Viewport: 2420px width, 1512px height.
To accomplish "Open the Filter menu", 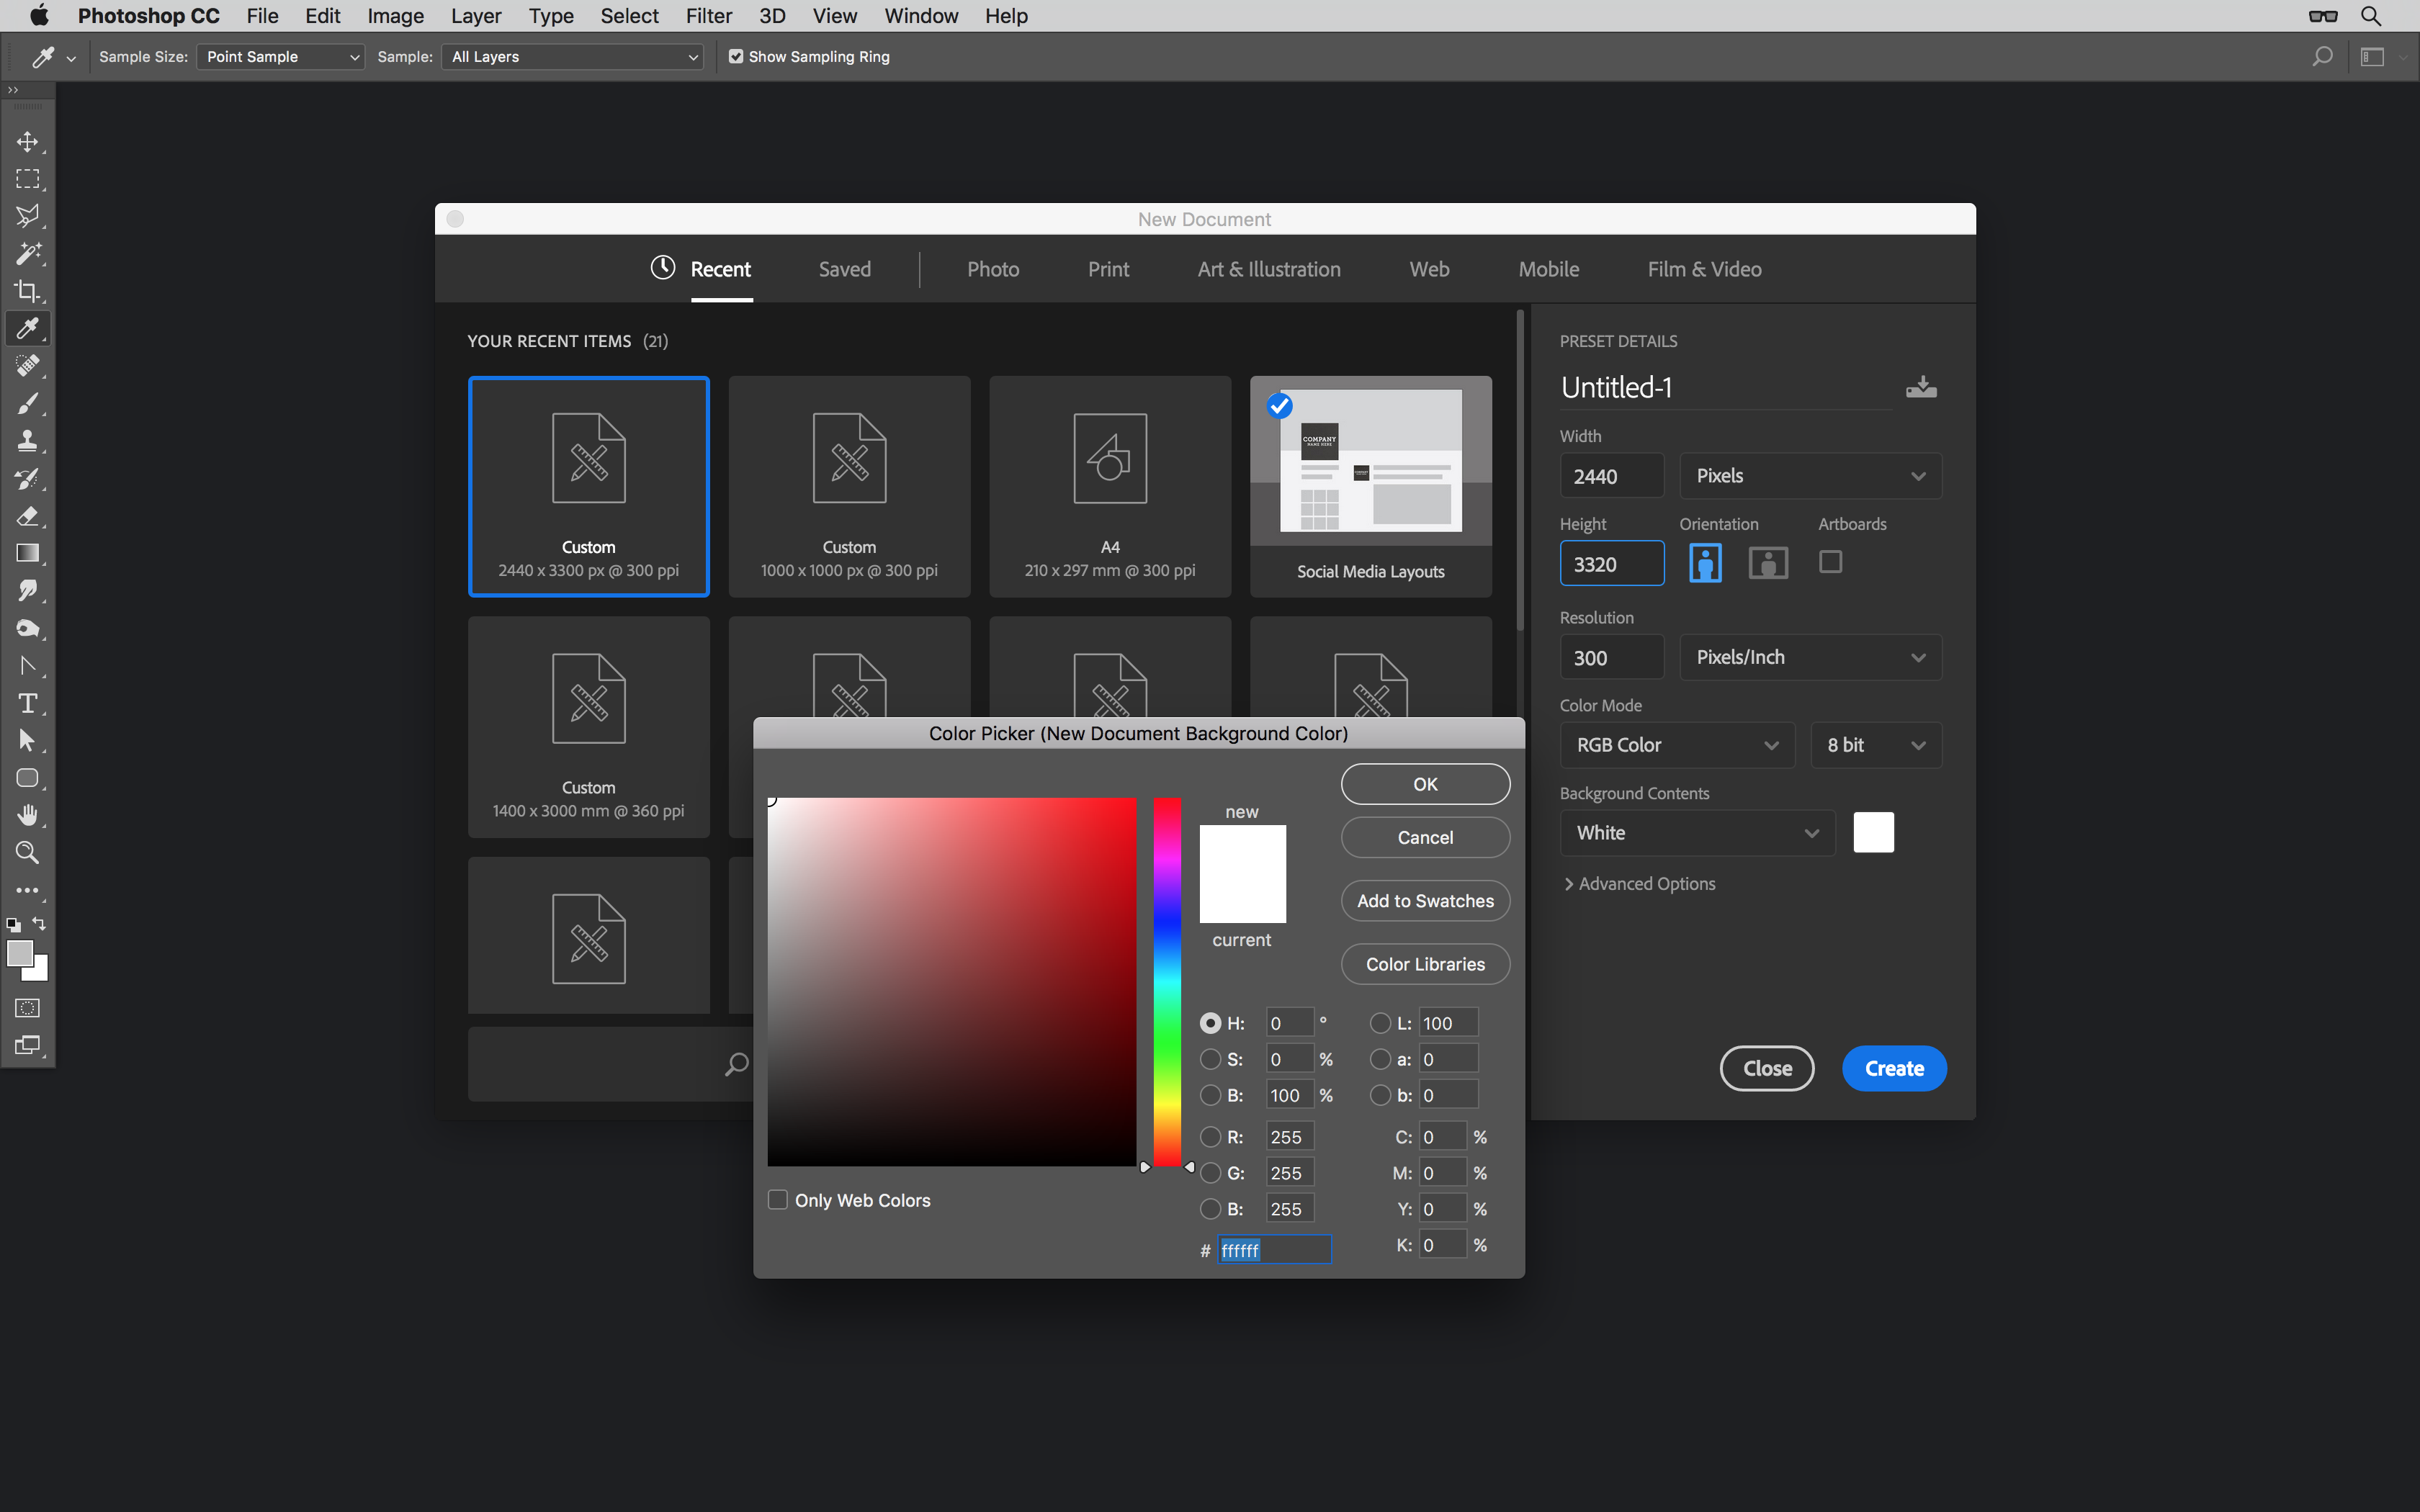I will click(x=708, y=16).
